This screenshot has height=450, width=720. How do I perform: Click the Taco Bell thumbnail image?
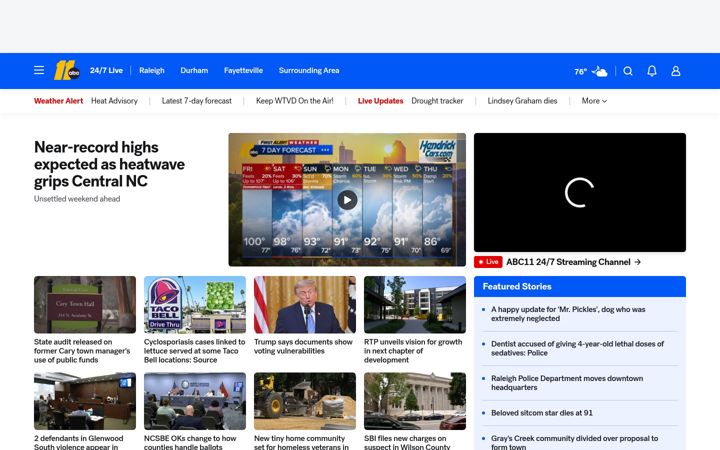pos(195,304)
